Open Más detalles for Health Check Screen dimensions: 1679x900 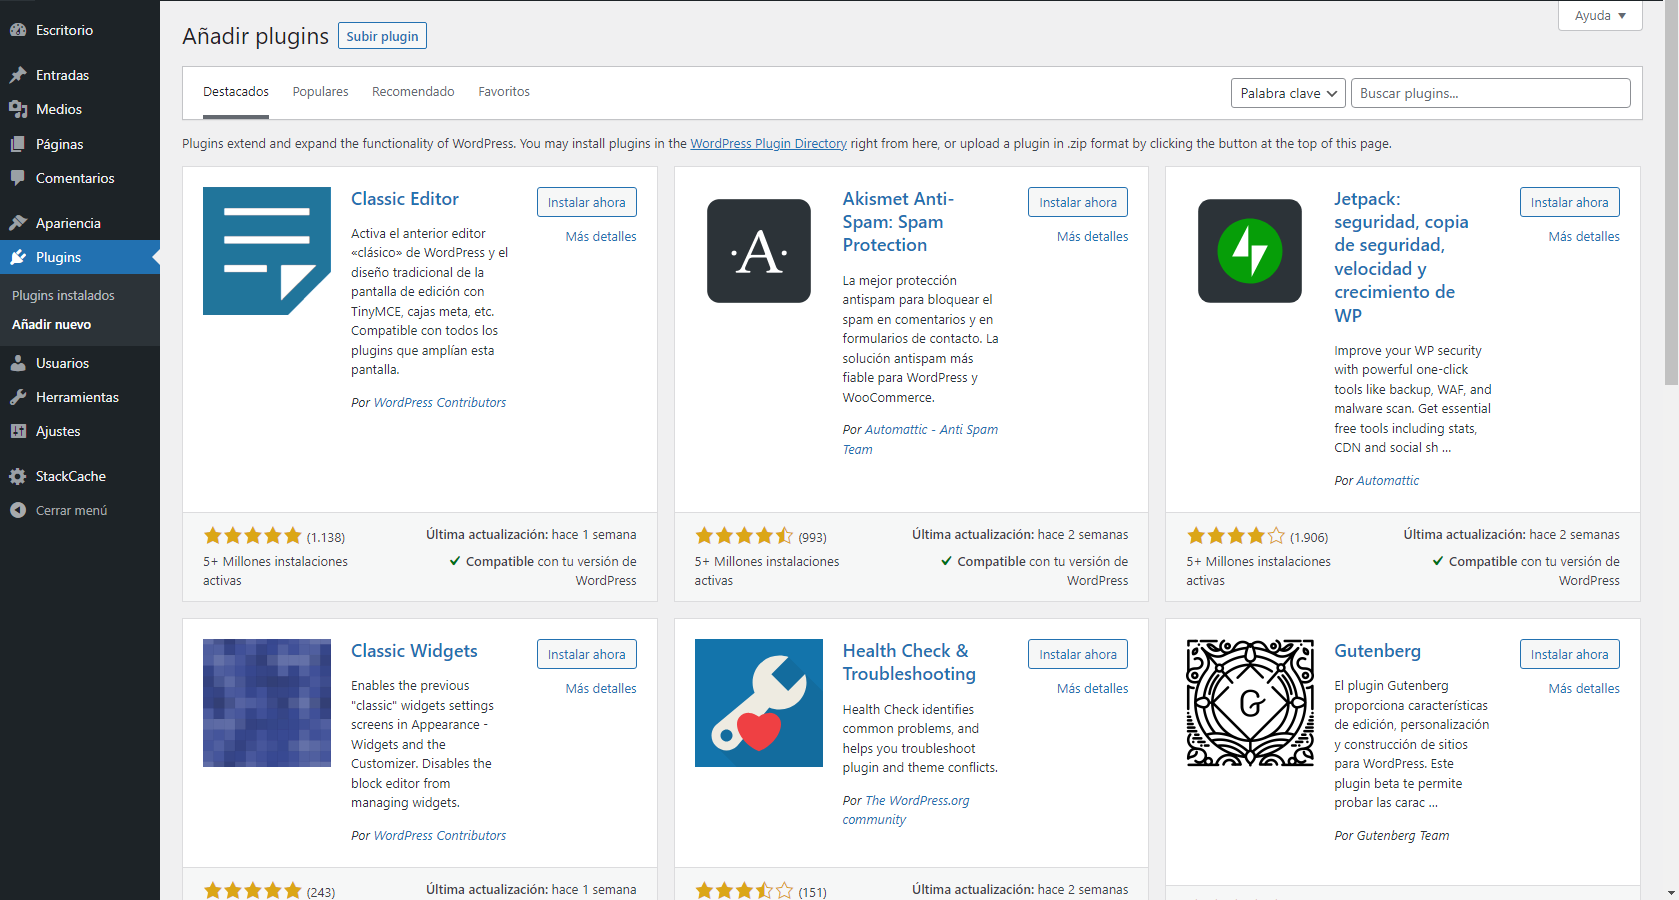pyautogui.click(x=1093, y=689)
